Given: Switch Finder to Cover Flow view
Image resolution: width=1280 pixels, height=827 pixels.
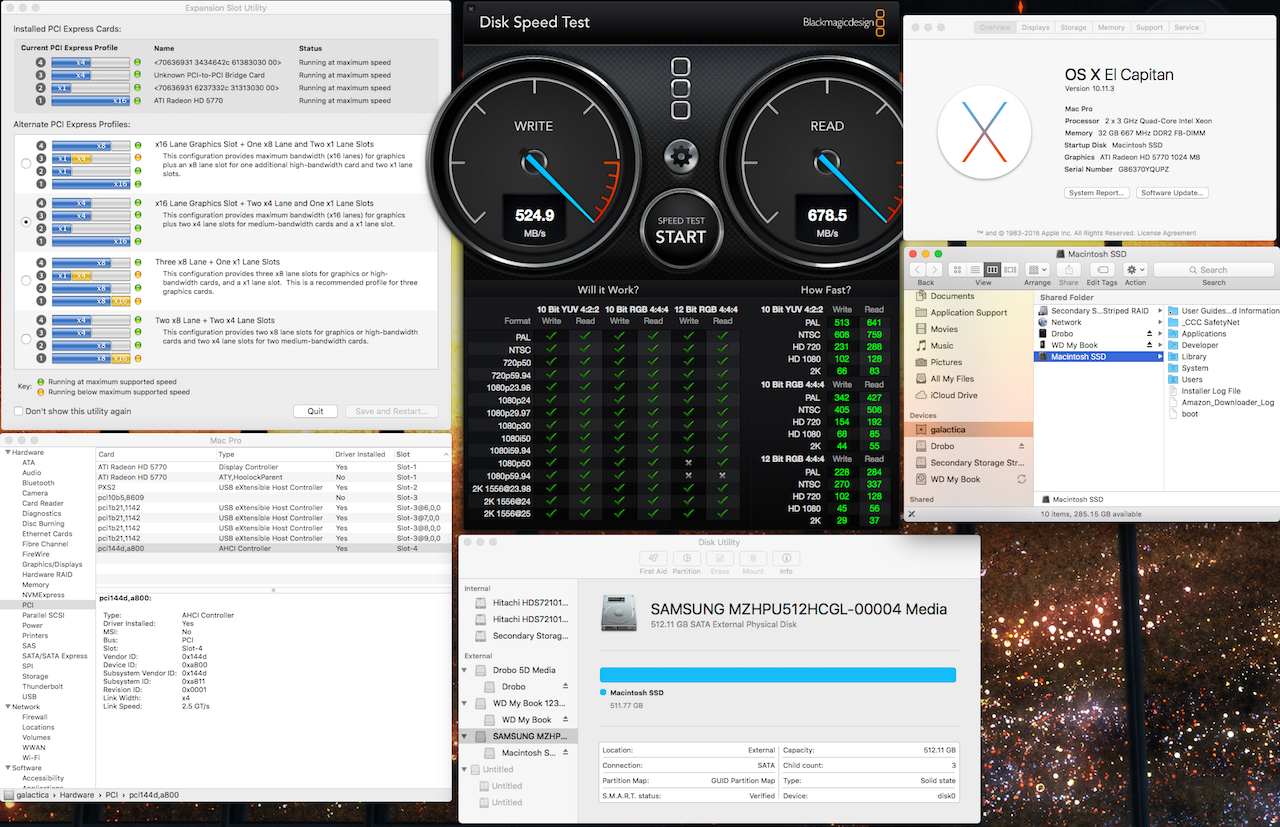Looking at the screenshot, I should point(1010,270).
